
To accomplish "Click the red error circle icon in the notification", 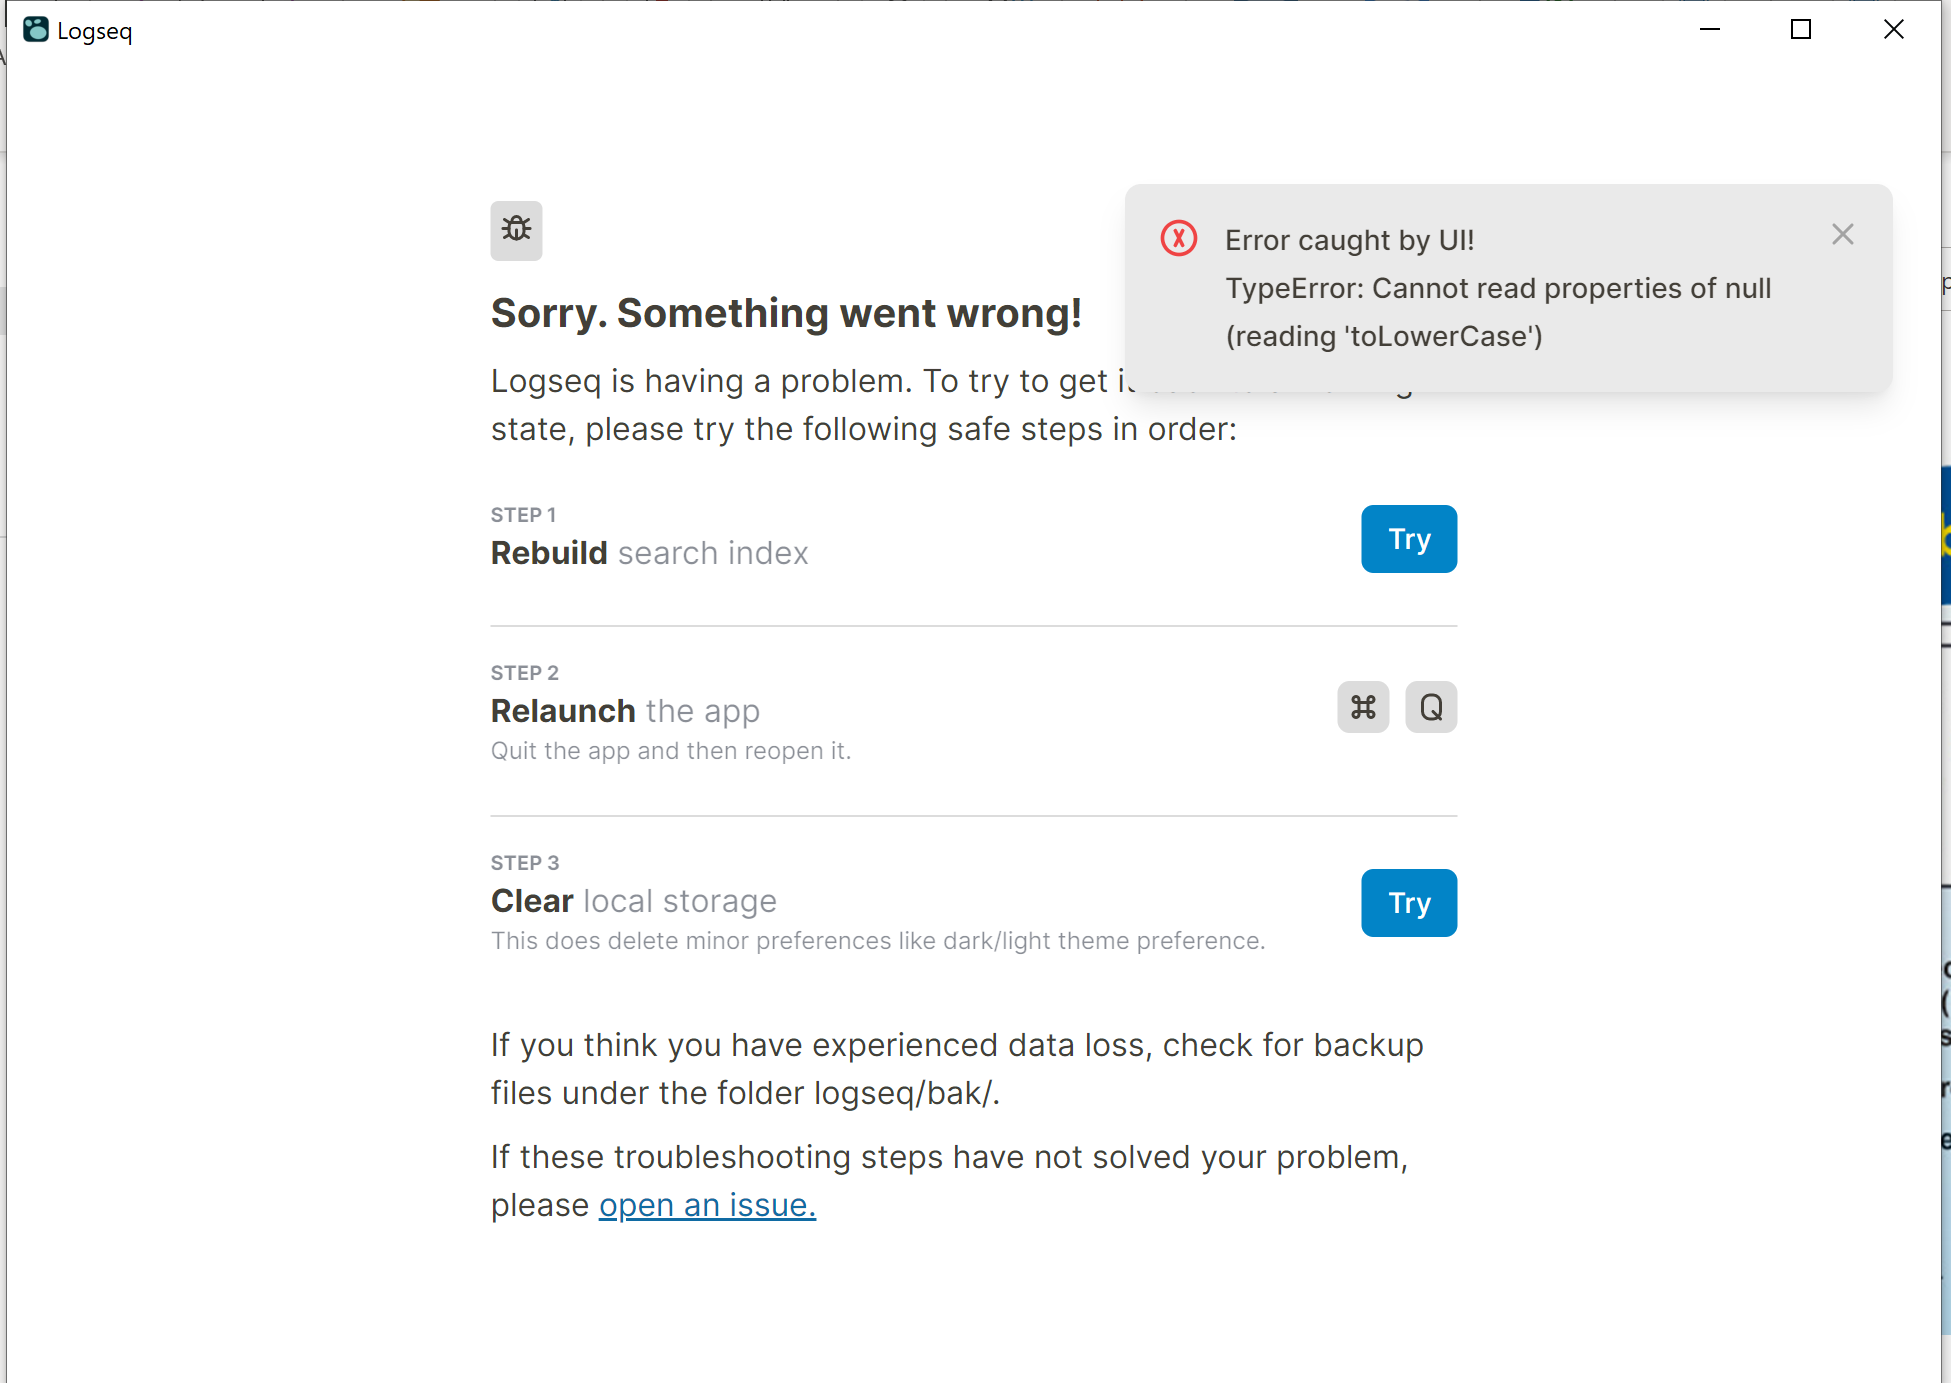I will (x=1178, y=239).
